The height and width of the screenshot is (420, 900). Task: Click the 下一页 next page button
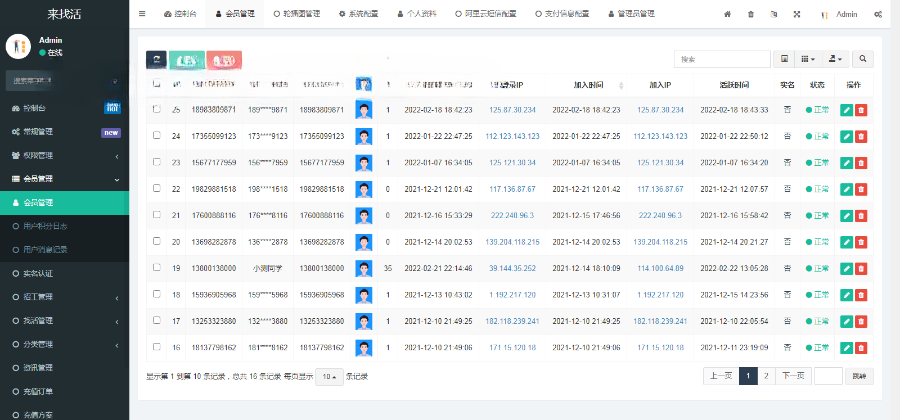click(793, 376)
